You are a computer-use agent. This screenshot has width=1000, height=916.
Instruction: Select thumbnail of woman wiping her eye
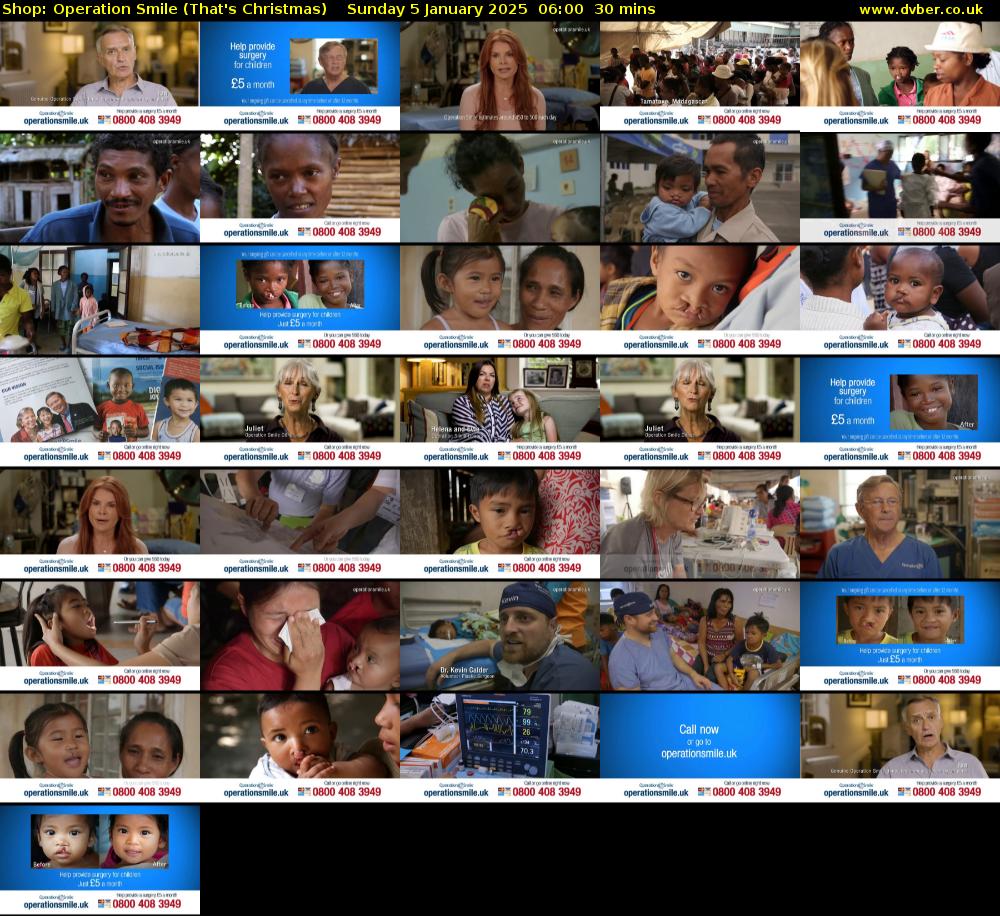(x=500, y=188)
